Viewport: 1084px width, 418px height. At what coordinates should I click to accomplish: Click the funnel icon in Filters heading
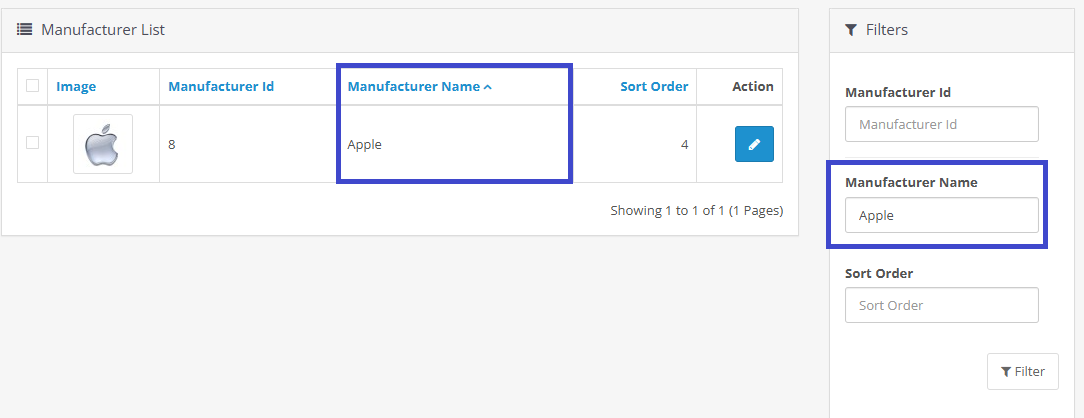pyautogui.click(x=851, y=30)
